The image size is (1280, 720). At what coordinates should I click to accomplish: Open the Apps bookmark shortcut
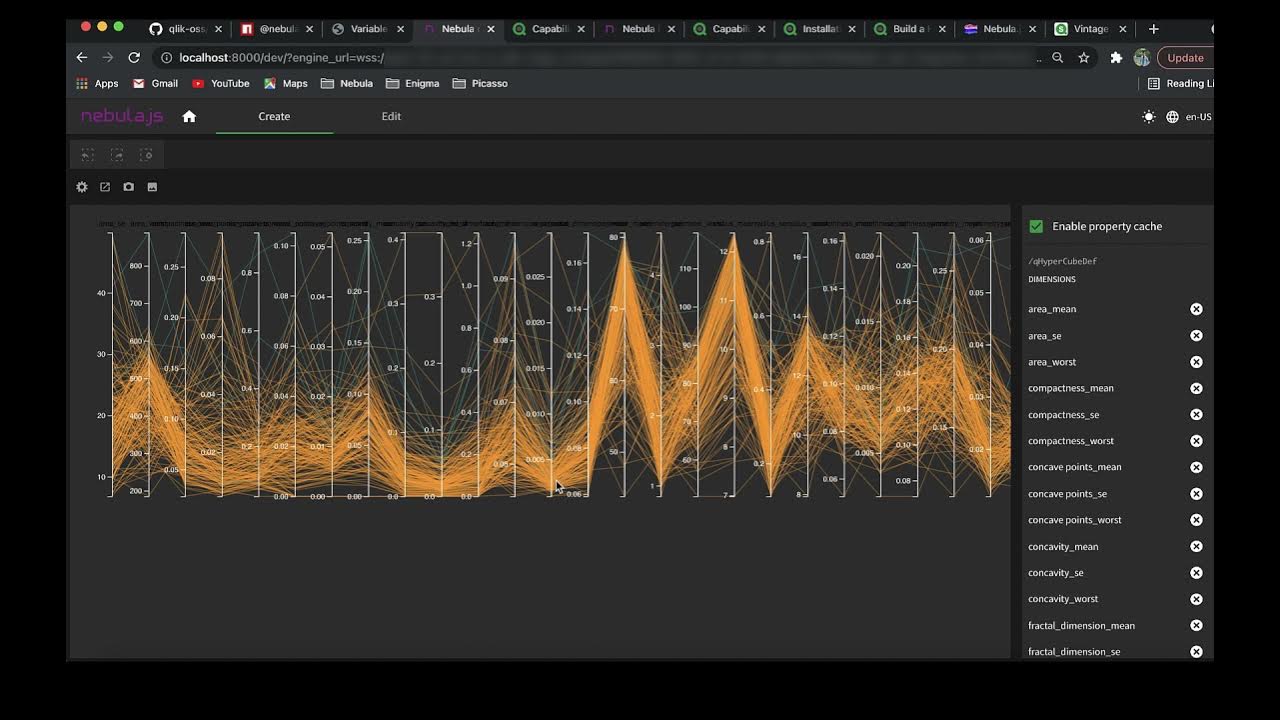point(97,84)
